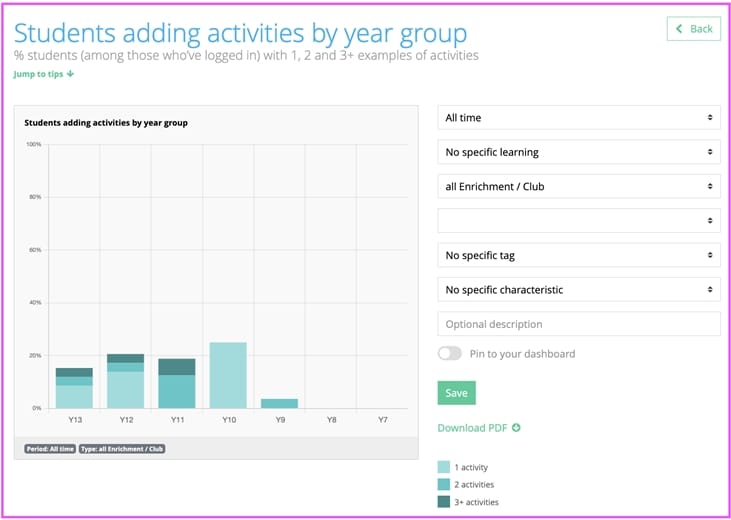Open the No specific learning dropdown
Image resolution: width=731 pixels, height=520 pixels.
pyautogui.click(x=579, y=152)
